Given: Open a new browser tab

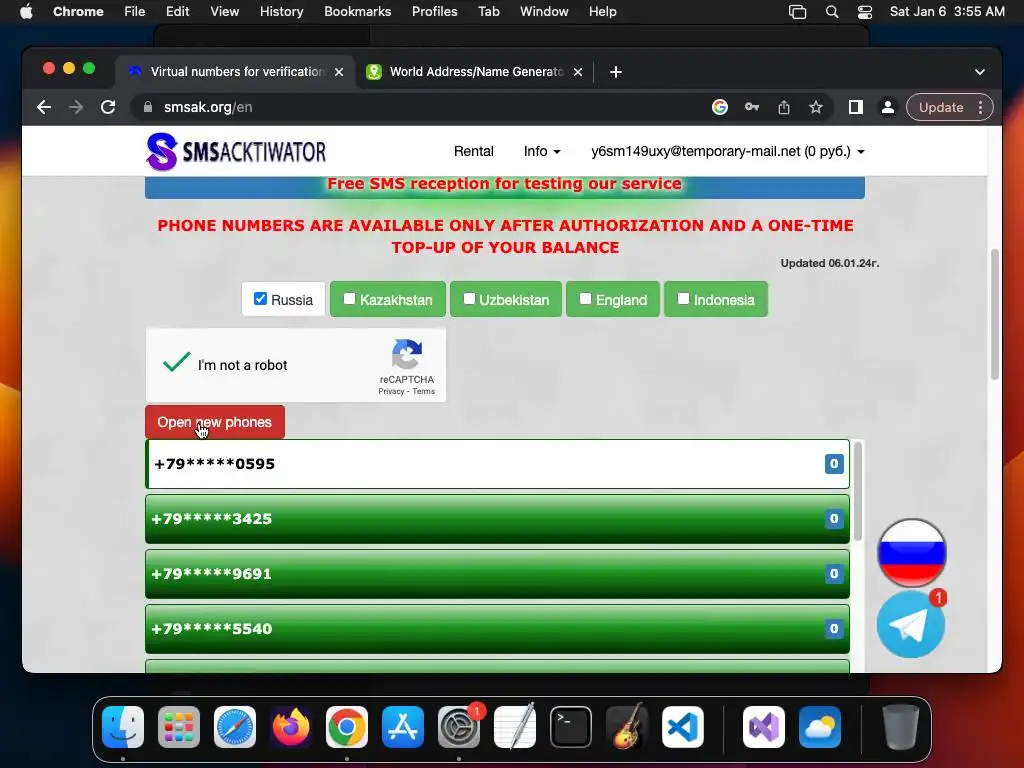Looking at the screenshot, I should click(x=615, y=72).
